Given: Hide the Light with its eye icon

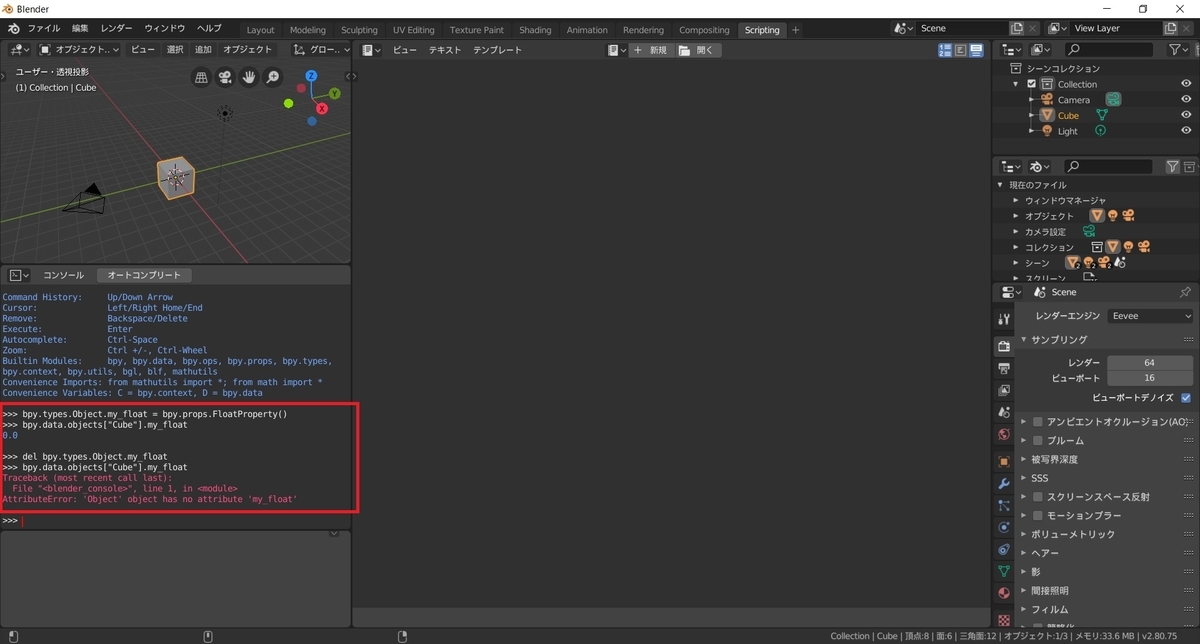Looking at the screenshot, I should pos(1186,131).
